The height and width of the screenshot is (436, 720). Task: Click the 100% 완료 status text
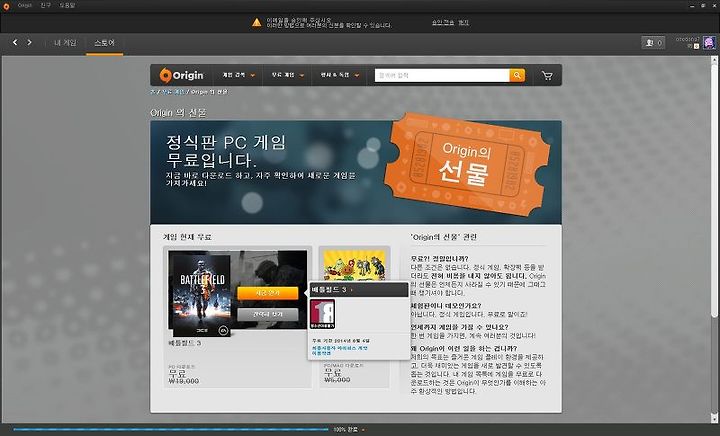coord(346,430)
